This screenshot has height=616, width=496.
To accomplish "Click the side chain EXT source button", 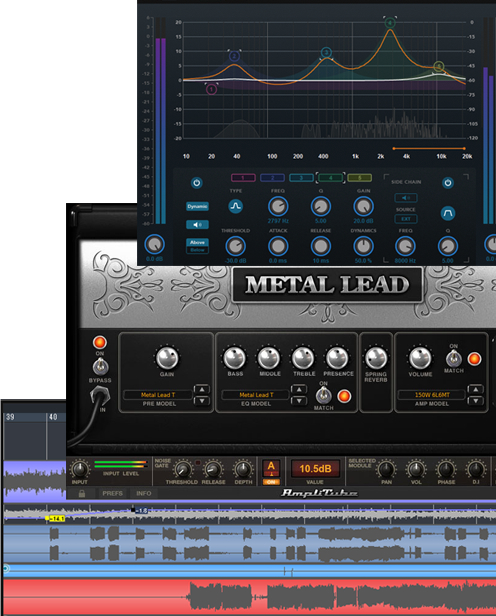I will click(406, 219).
